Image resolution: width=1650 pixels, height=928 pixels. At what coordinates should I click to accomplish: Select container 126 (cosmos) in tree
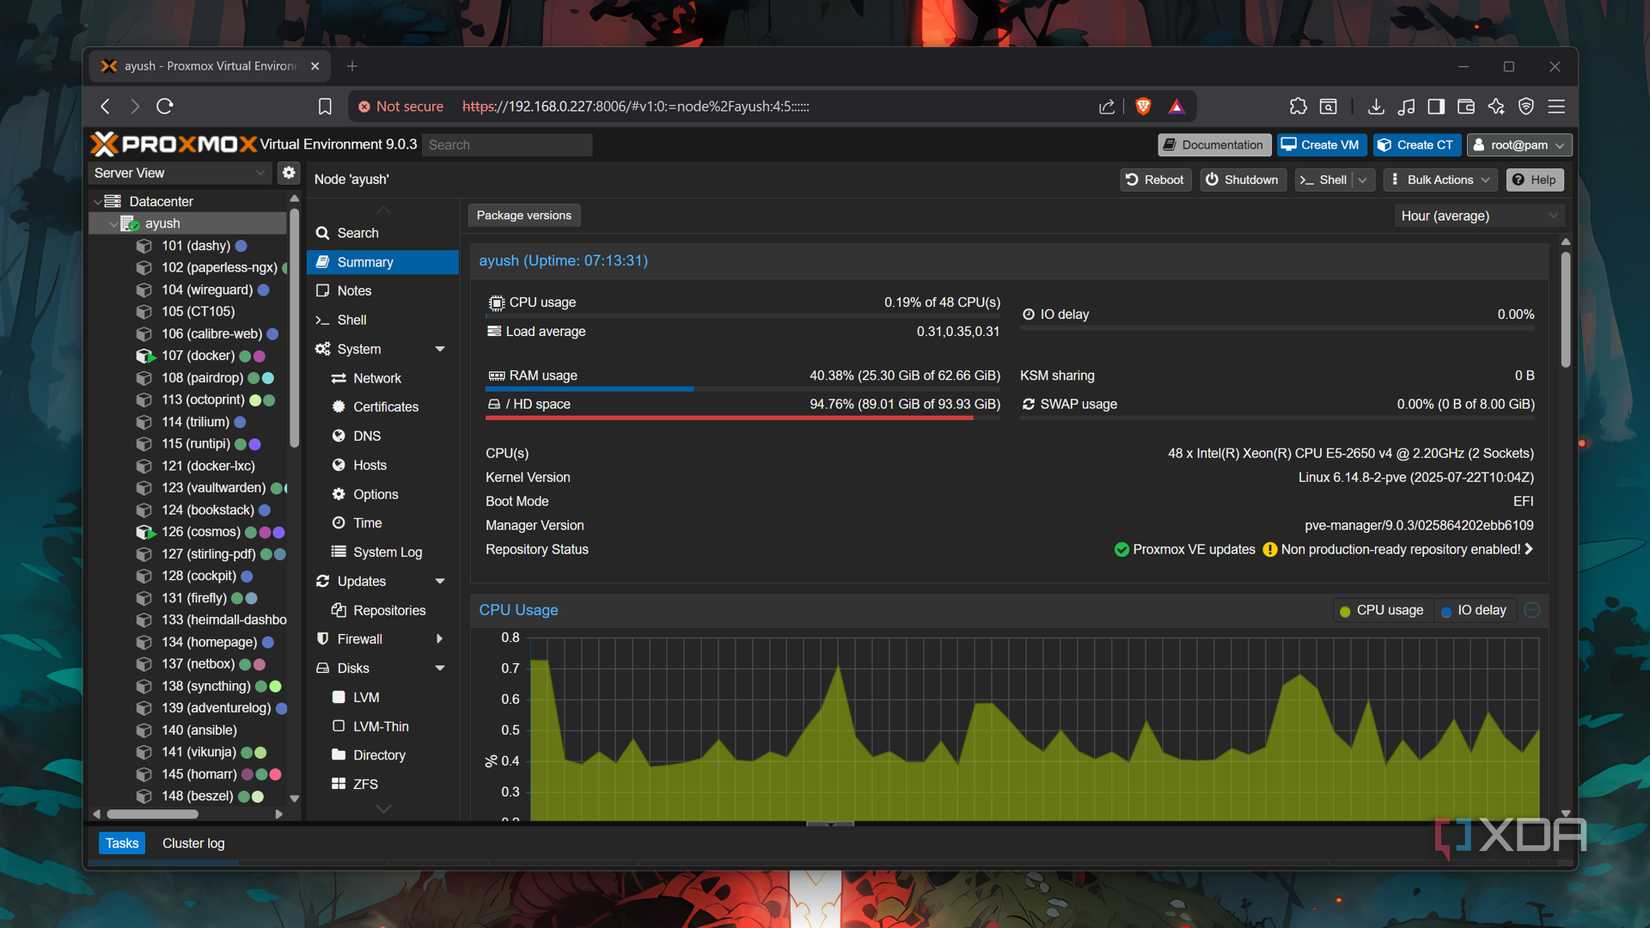pos(201,531)
